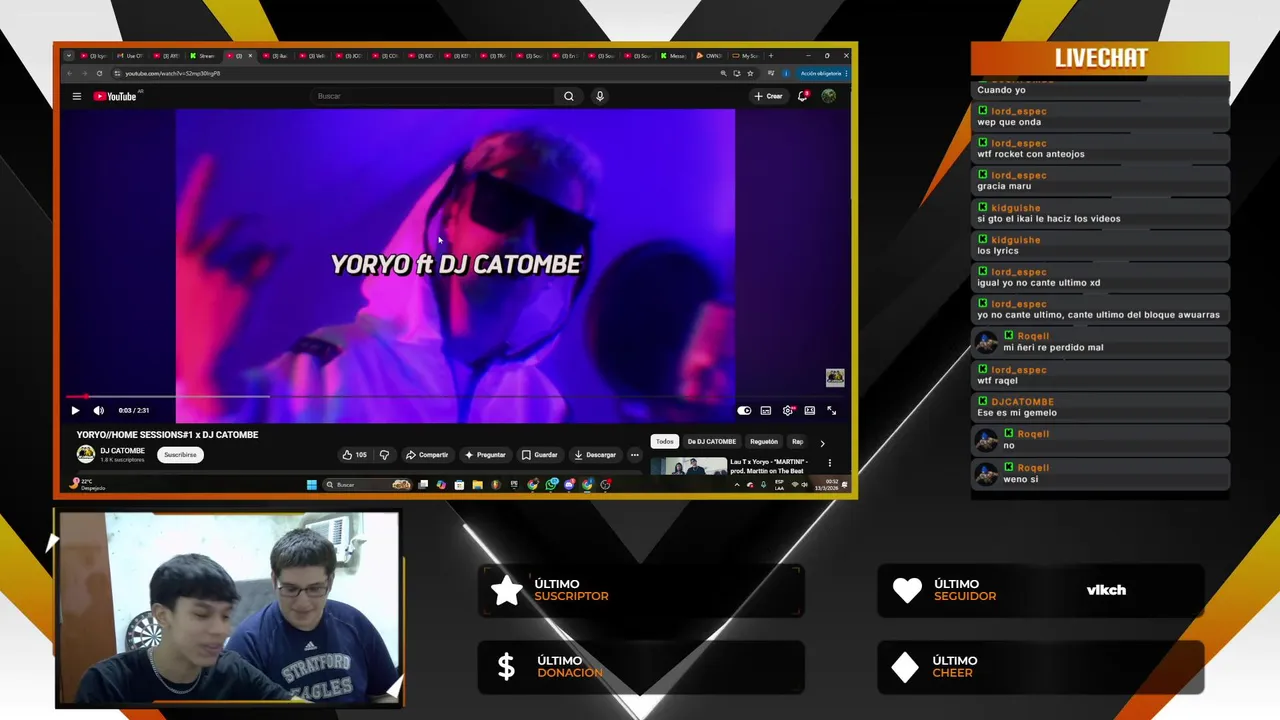The height and width of the screenshot is (720, 1280).
Task: Close the active YouTube tab
Action: (250, 56)
